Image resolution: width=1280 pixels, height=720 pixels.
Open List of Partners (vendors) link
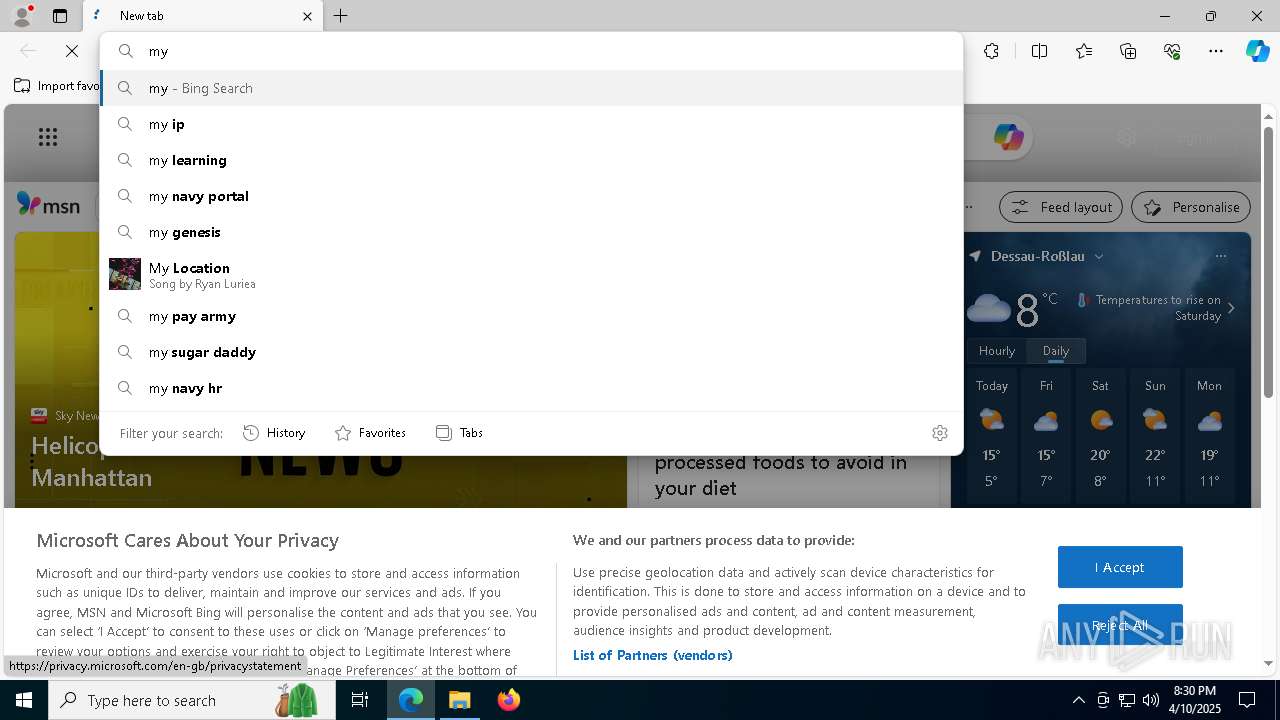[652, 655]
